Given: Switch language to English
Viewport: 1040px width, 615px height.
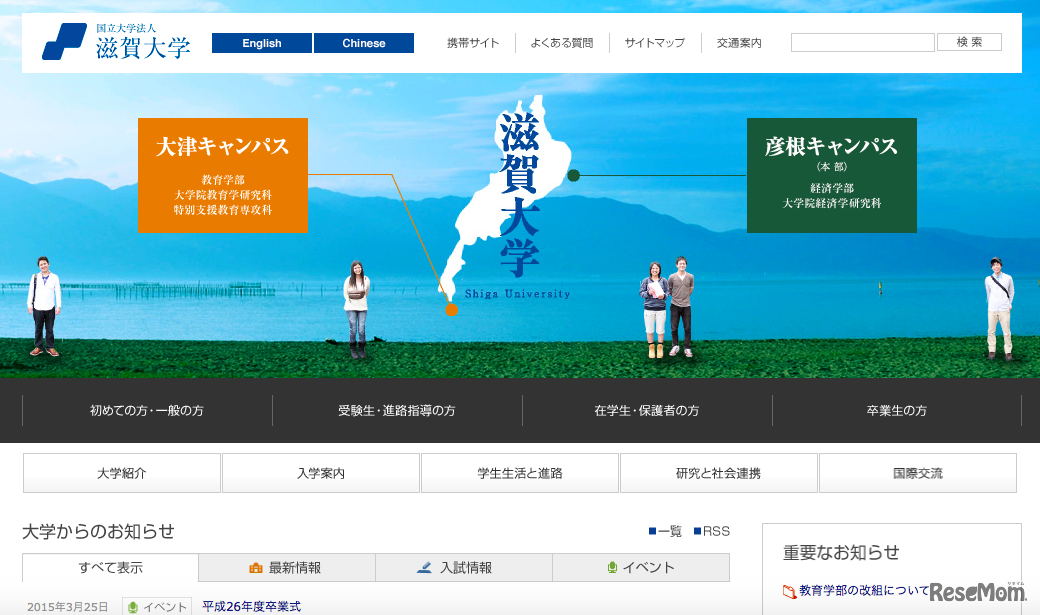Looking at the screenshot, I should tap(262, 43).
